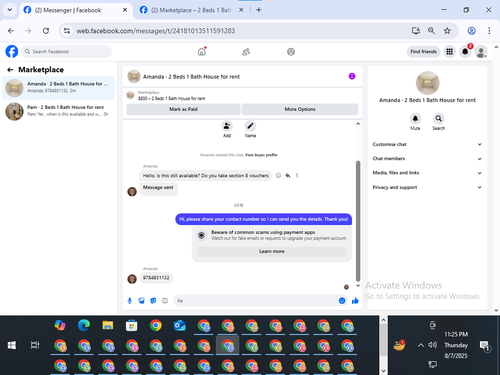Bookmark this page with star icon
Image resolution: width=500 pixels, height=375 pixels.
(447, 31)
